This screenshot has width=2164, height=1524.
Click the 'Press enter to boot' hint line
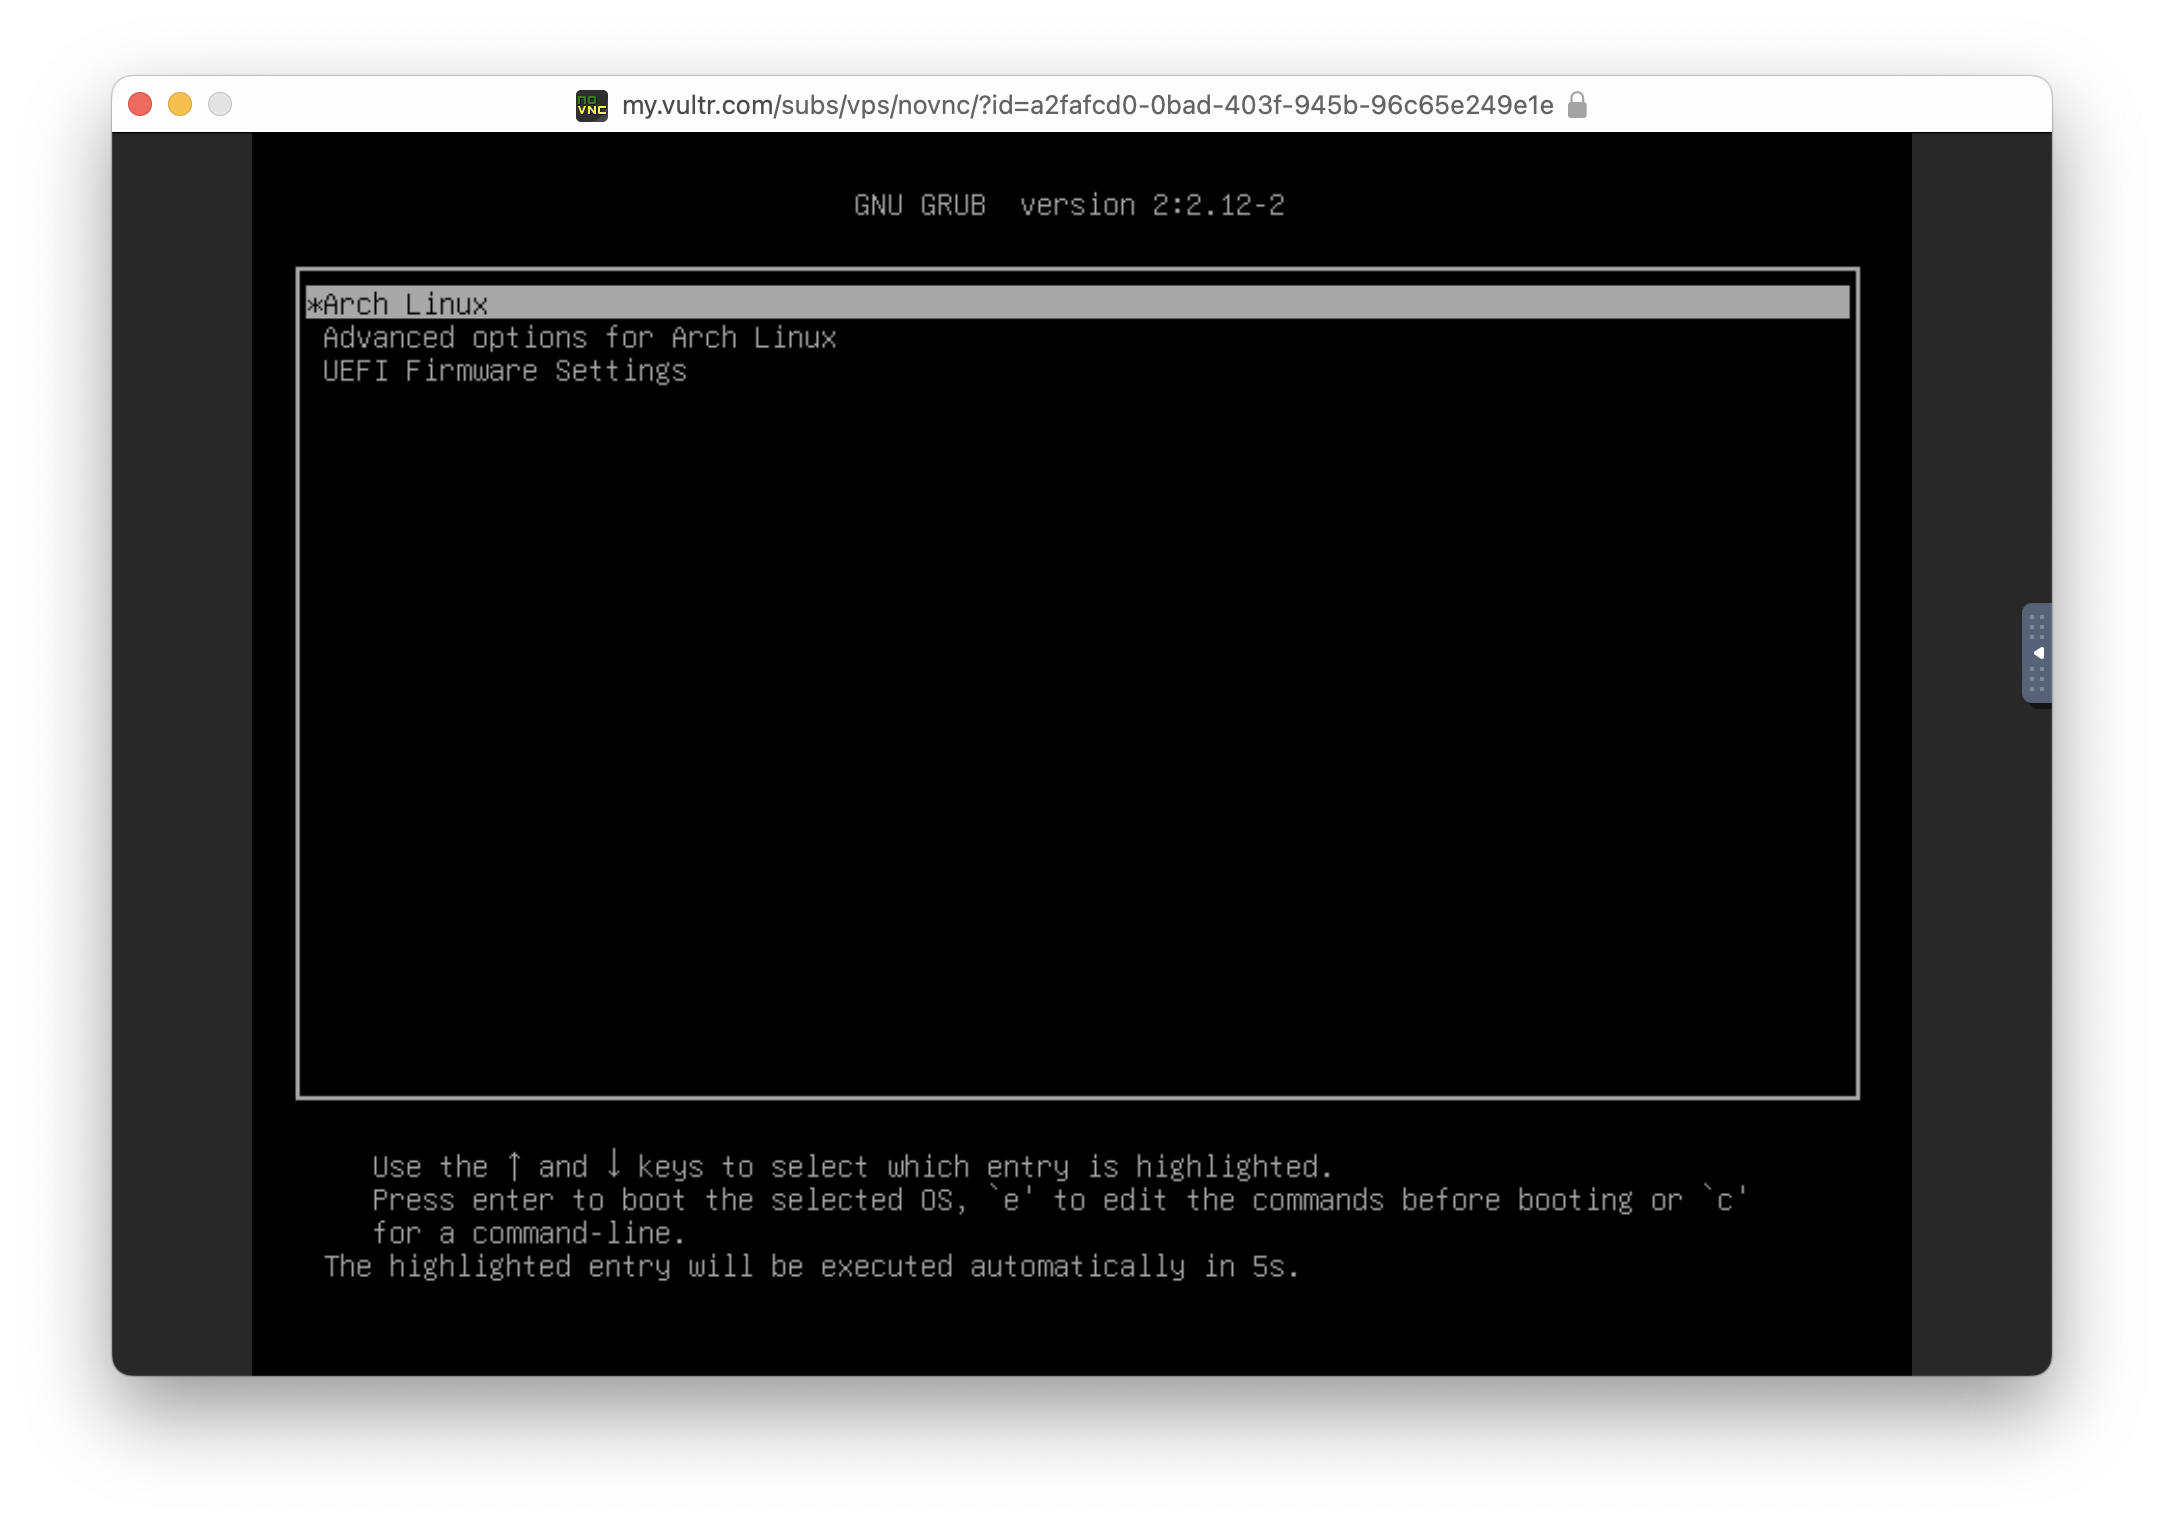(x=1059, y=1200)
